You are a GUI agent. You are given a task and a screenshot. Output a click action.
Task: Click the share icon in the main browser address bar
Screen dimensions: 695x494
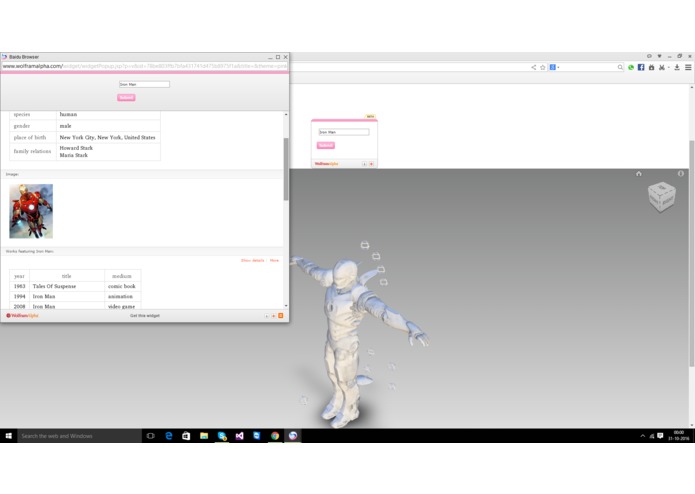533,67
